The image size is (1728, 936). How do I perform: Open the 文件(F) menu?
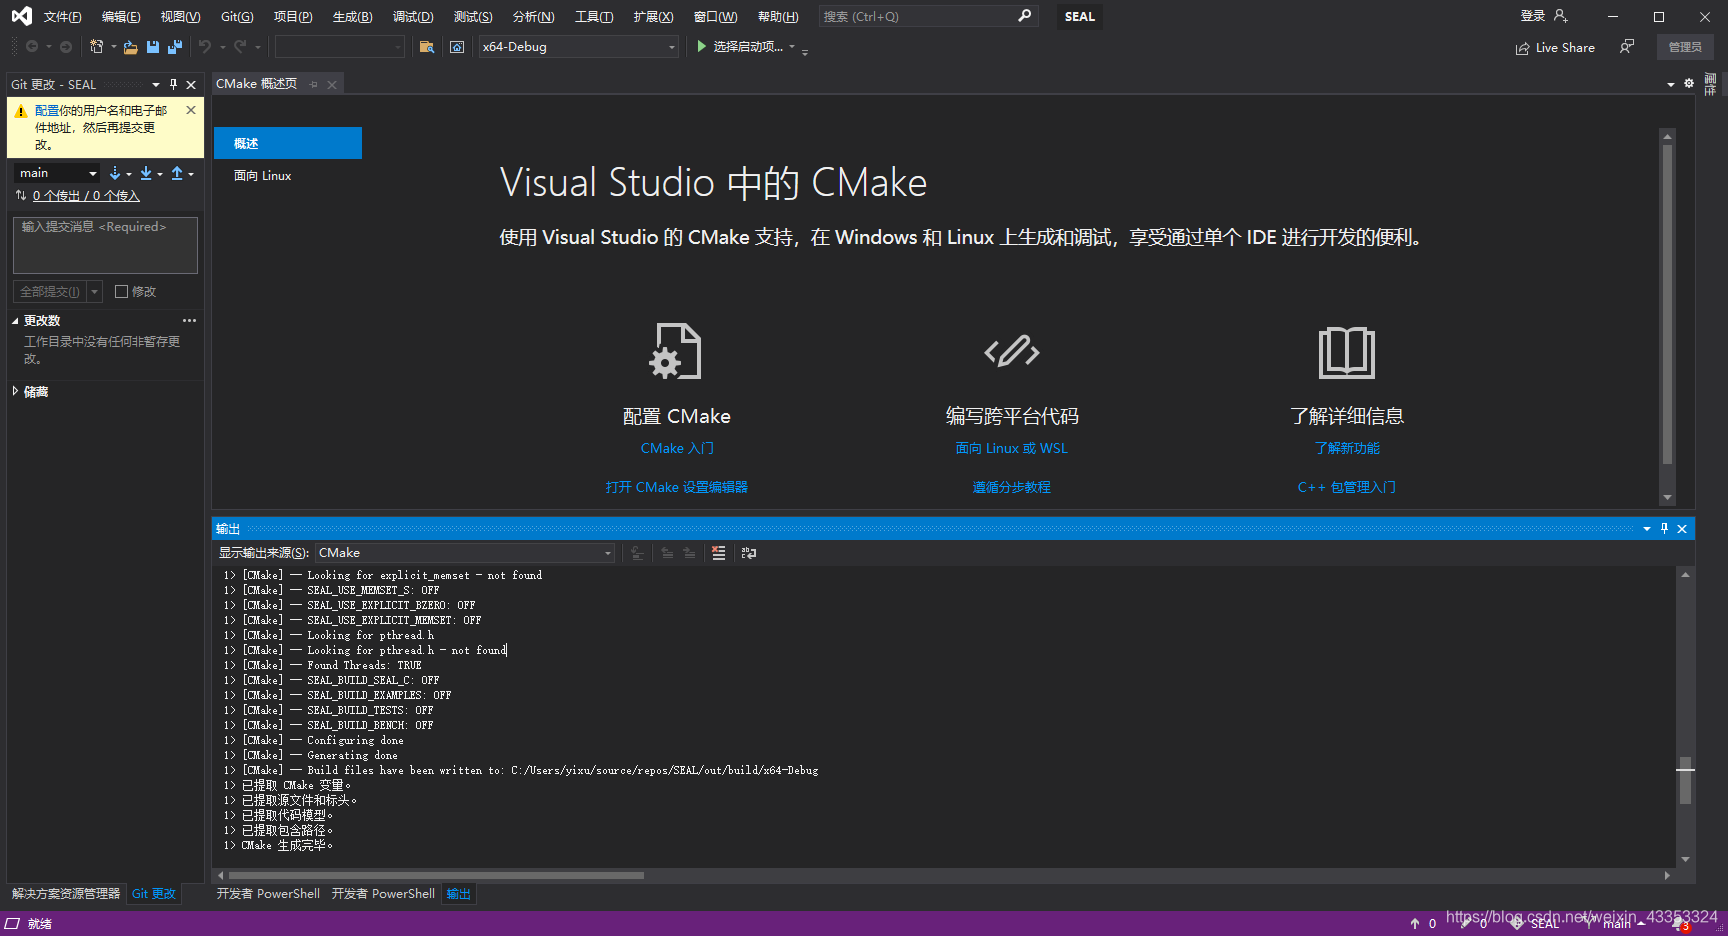pos(62,17)
